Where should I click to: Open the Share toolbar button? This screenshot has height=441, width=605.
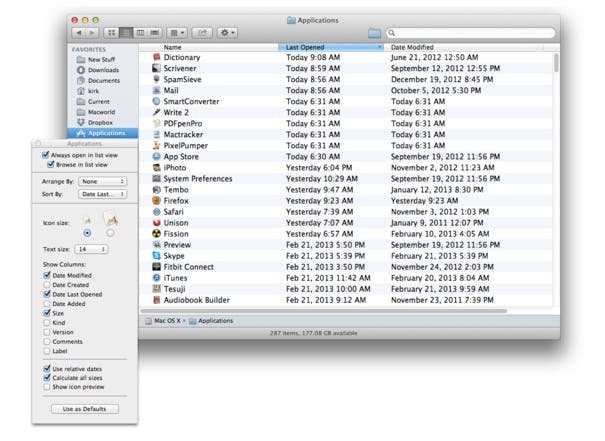coord(202,33)
